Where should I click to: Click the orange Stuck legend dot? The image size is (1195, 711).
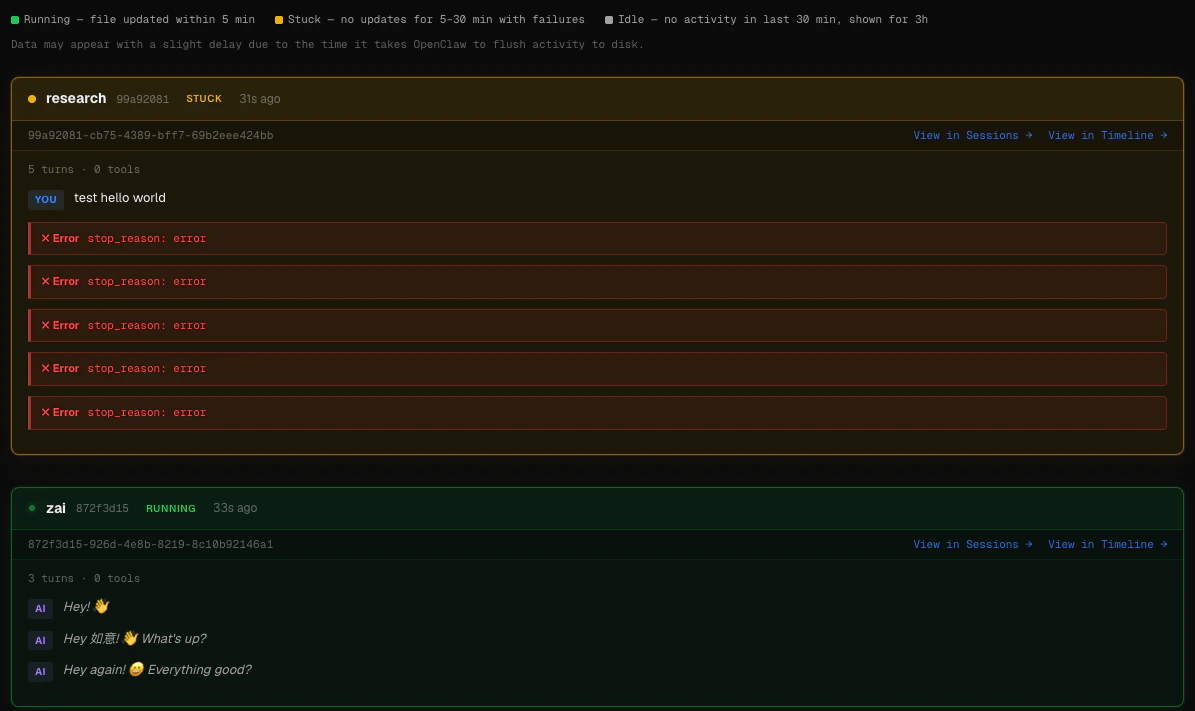[281, 19]
